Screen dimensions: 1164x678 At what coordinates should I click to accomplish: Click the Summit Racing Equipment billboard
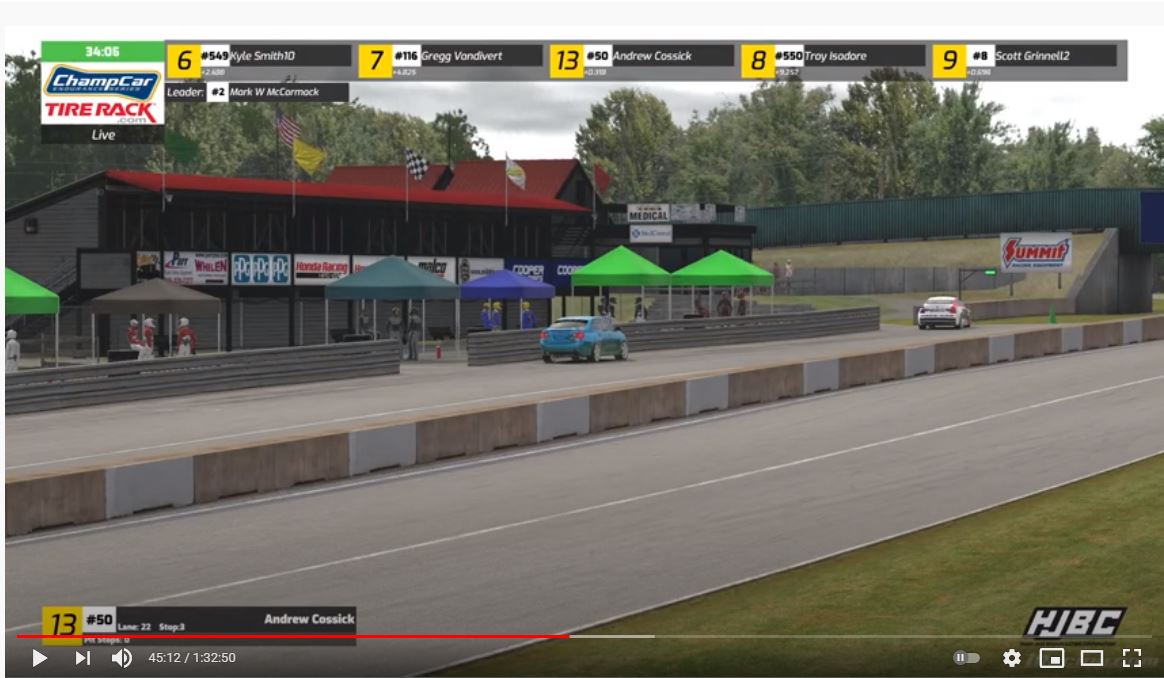coord(1036,252)
